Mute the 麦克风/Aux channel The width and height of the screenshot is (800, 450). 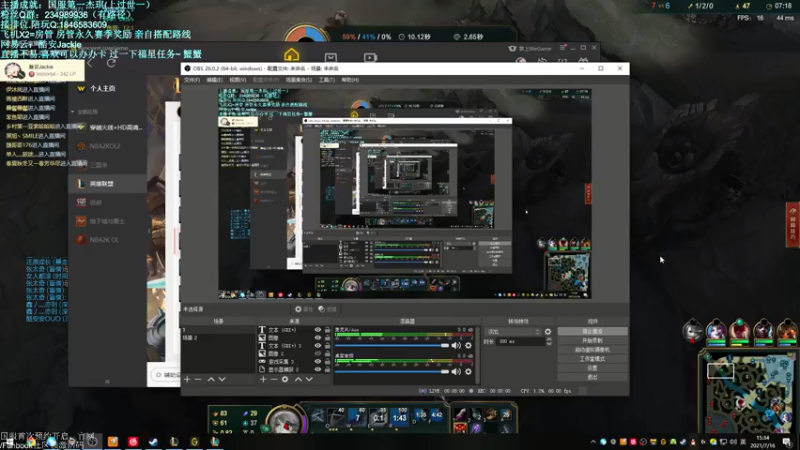tap(456, 345)
